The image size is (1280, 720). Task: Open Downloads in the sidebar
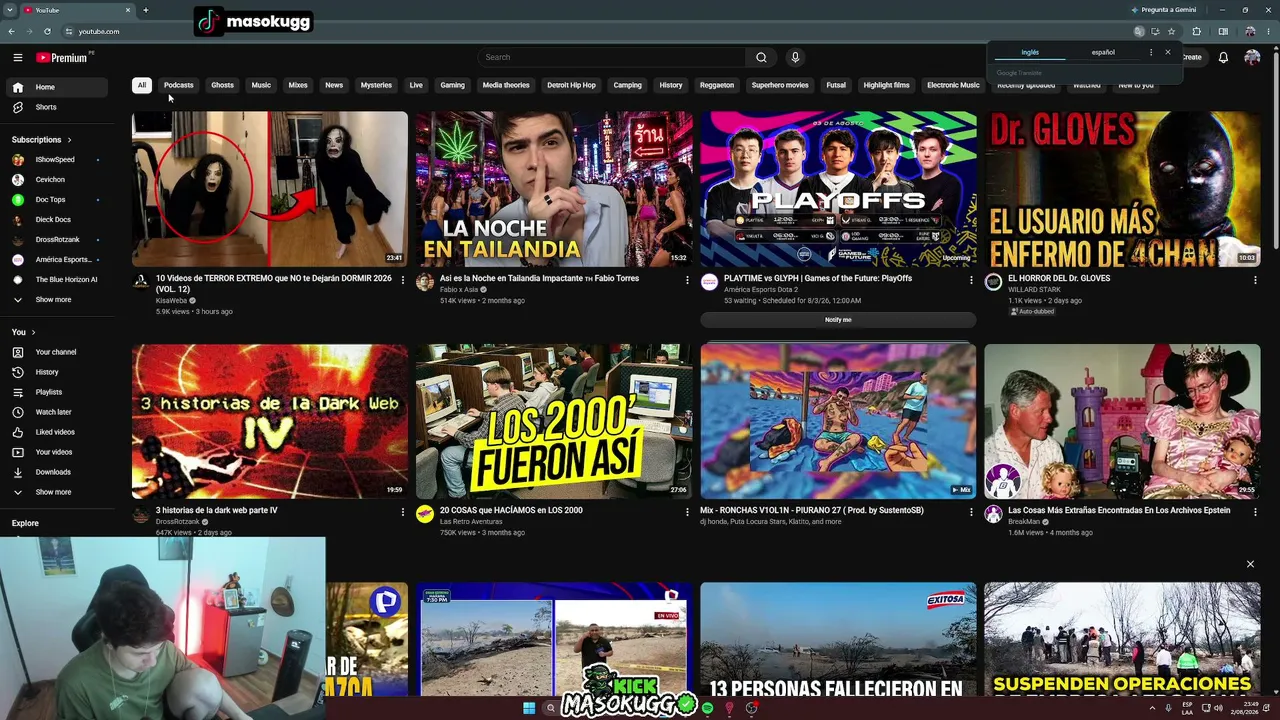(58, 472)
